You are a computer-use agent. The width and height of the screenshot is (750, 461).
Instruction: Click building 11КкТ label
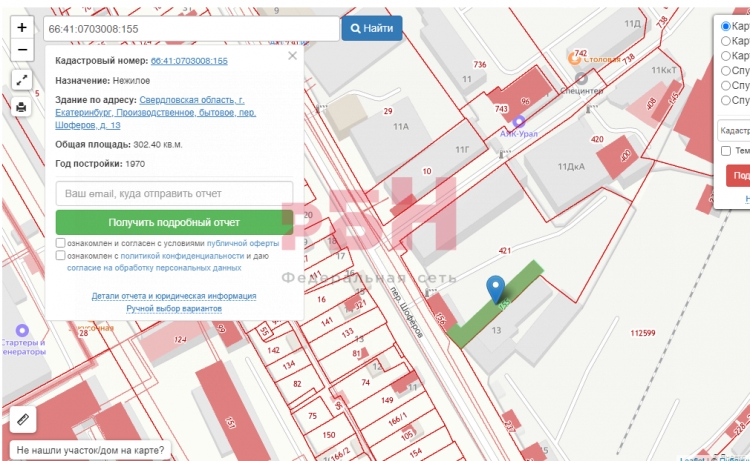point(664,70)
